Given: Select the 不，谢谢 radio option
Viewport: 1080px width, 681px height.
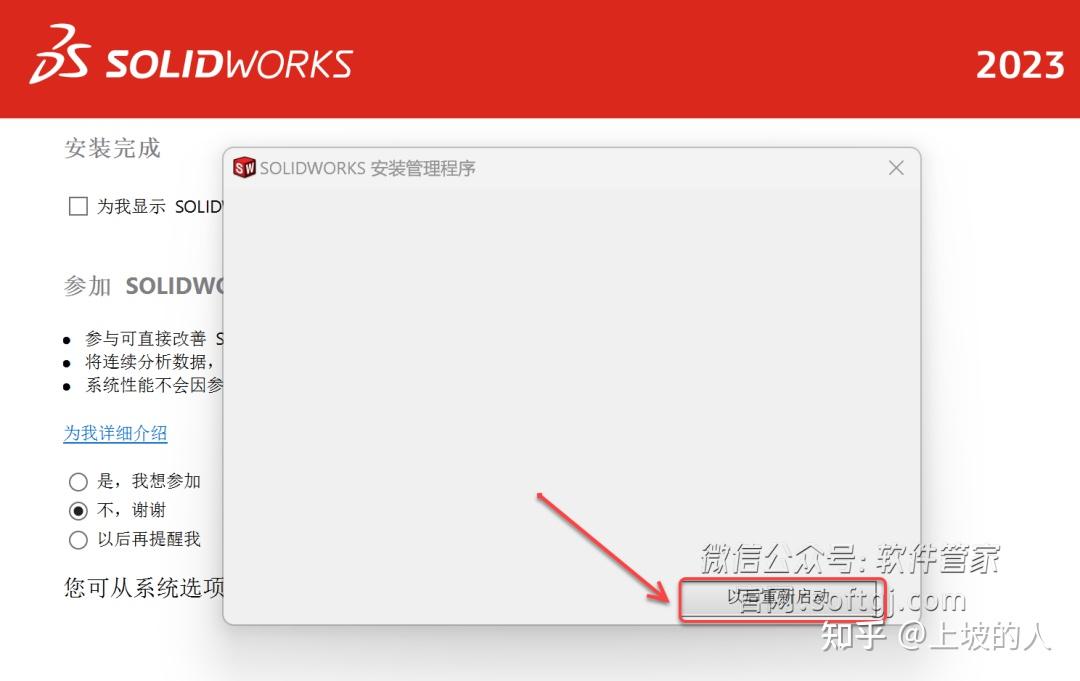Looking at the screenshot, I should pyautogui.click(x=78, y=510).
